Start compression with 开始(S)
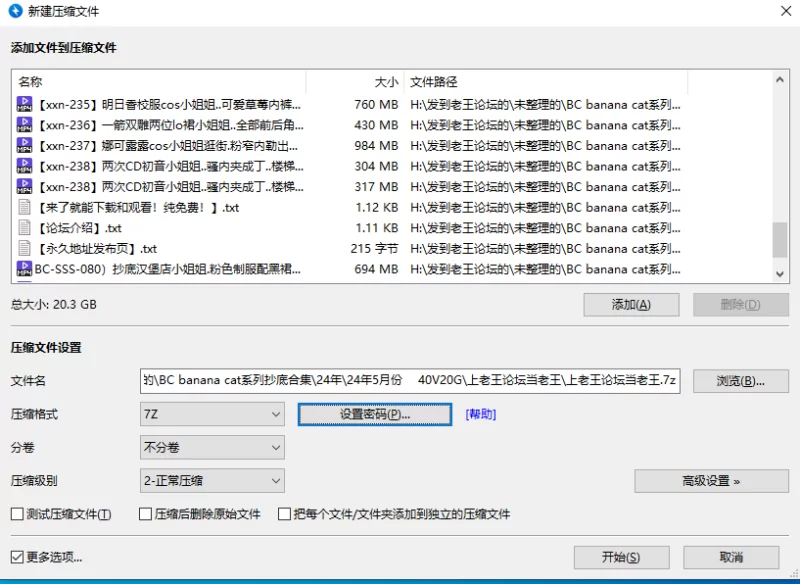800x584 pixels. pos(621,557)
